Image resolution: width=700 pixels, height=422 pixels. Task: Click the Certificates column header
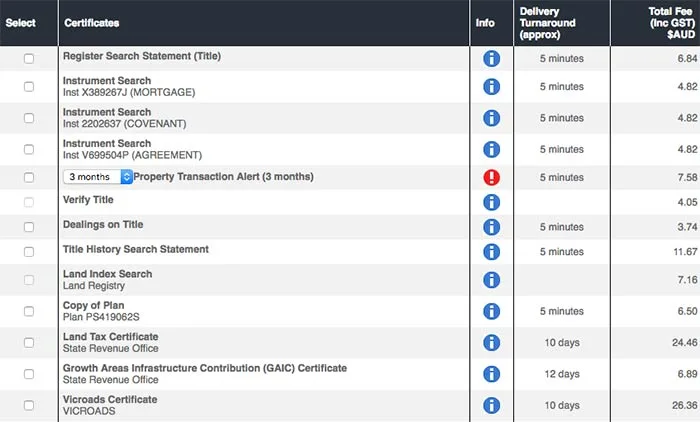tap(92, 22)
